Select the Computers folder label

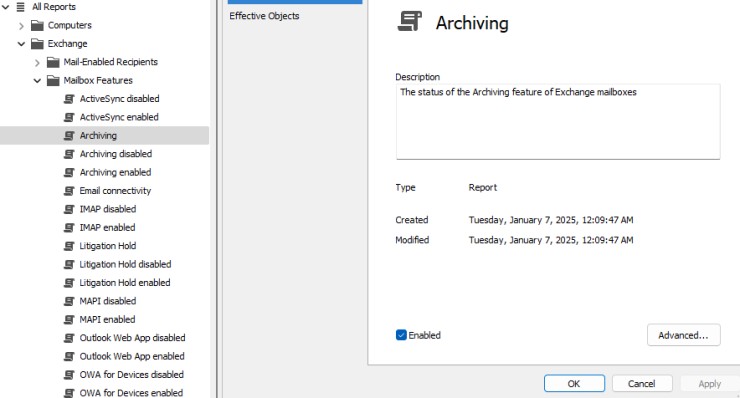pyautogui.click(x=69, y=25)
